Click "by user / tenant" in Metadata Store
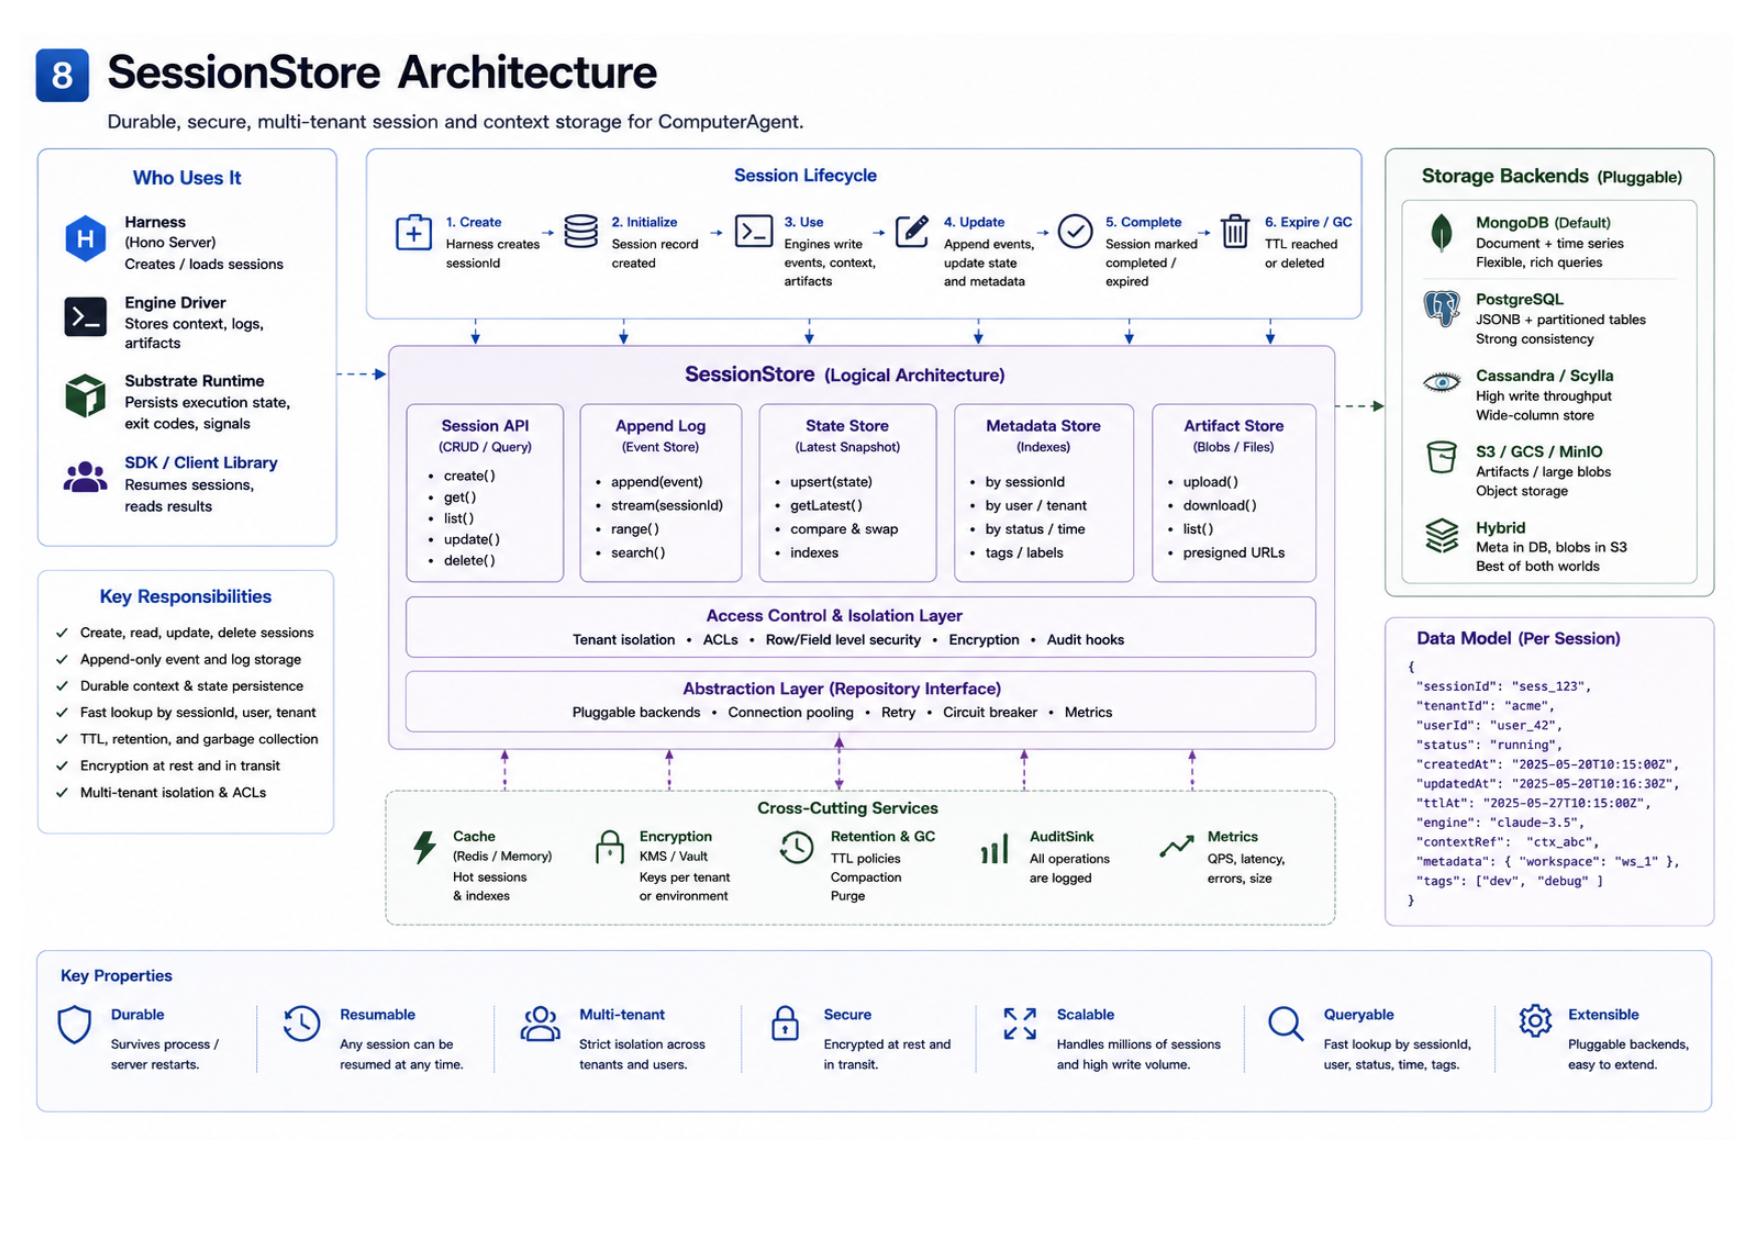Image resolution: width=1754 pixels, height=1241 pixels. point(1035,506)
